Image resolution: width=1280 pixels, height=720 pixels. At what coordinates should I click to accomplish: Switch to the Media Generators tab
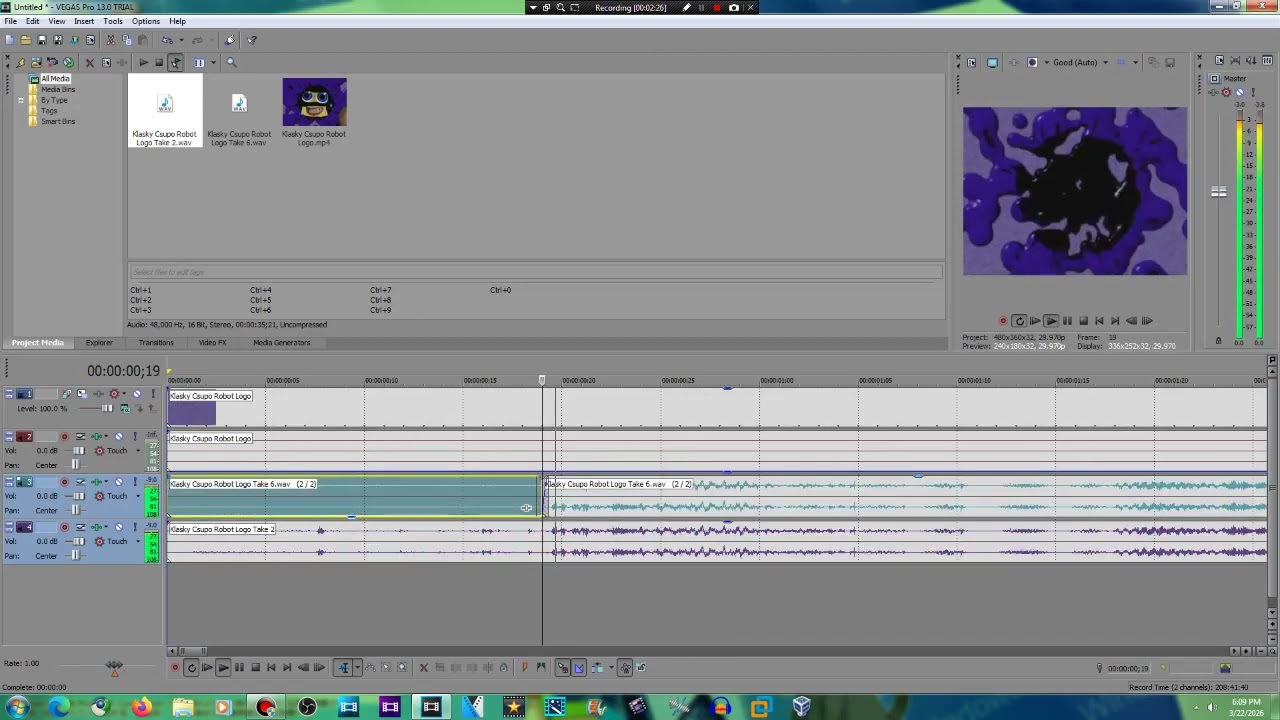(x=282, y=342)
